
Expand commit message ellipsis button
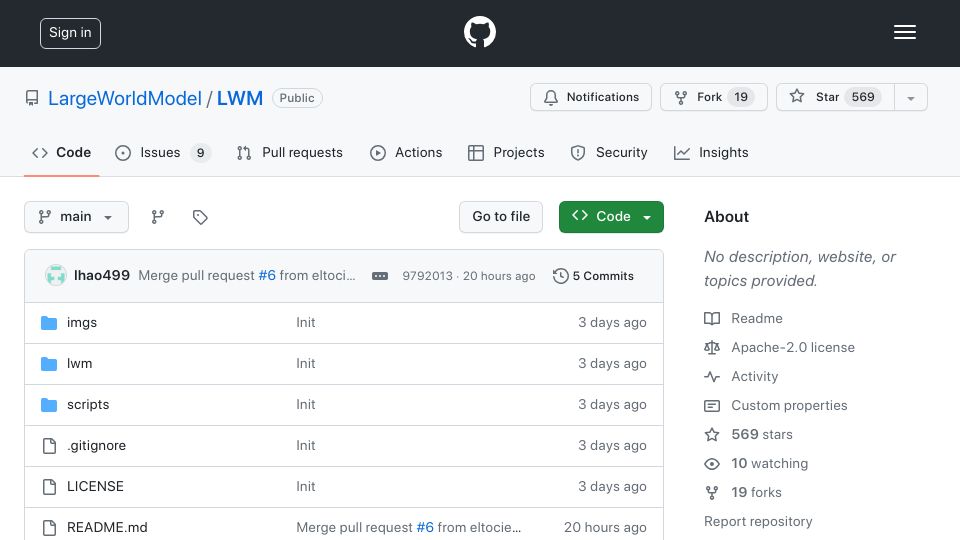pos(380,276)
